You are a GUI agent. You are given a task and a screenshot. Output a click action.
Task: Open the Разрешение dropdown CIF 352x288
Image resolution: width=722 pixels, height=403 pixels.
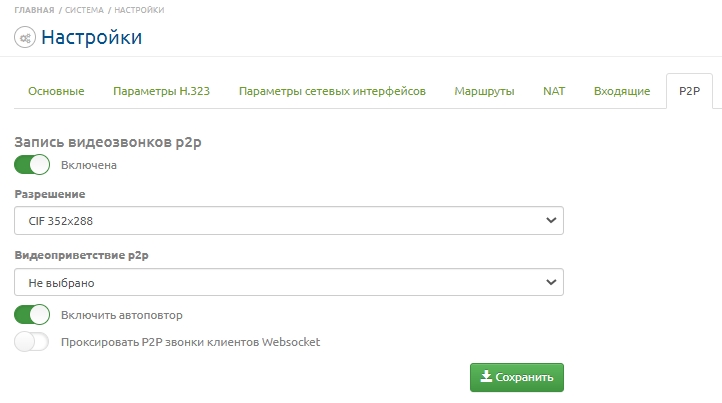pyautogui.click(x=289, y=221)
